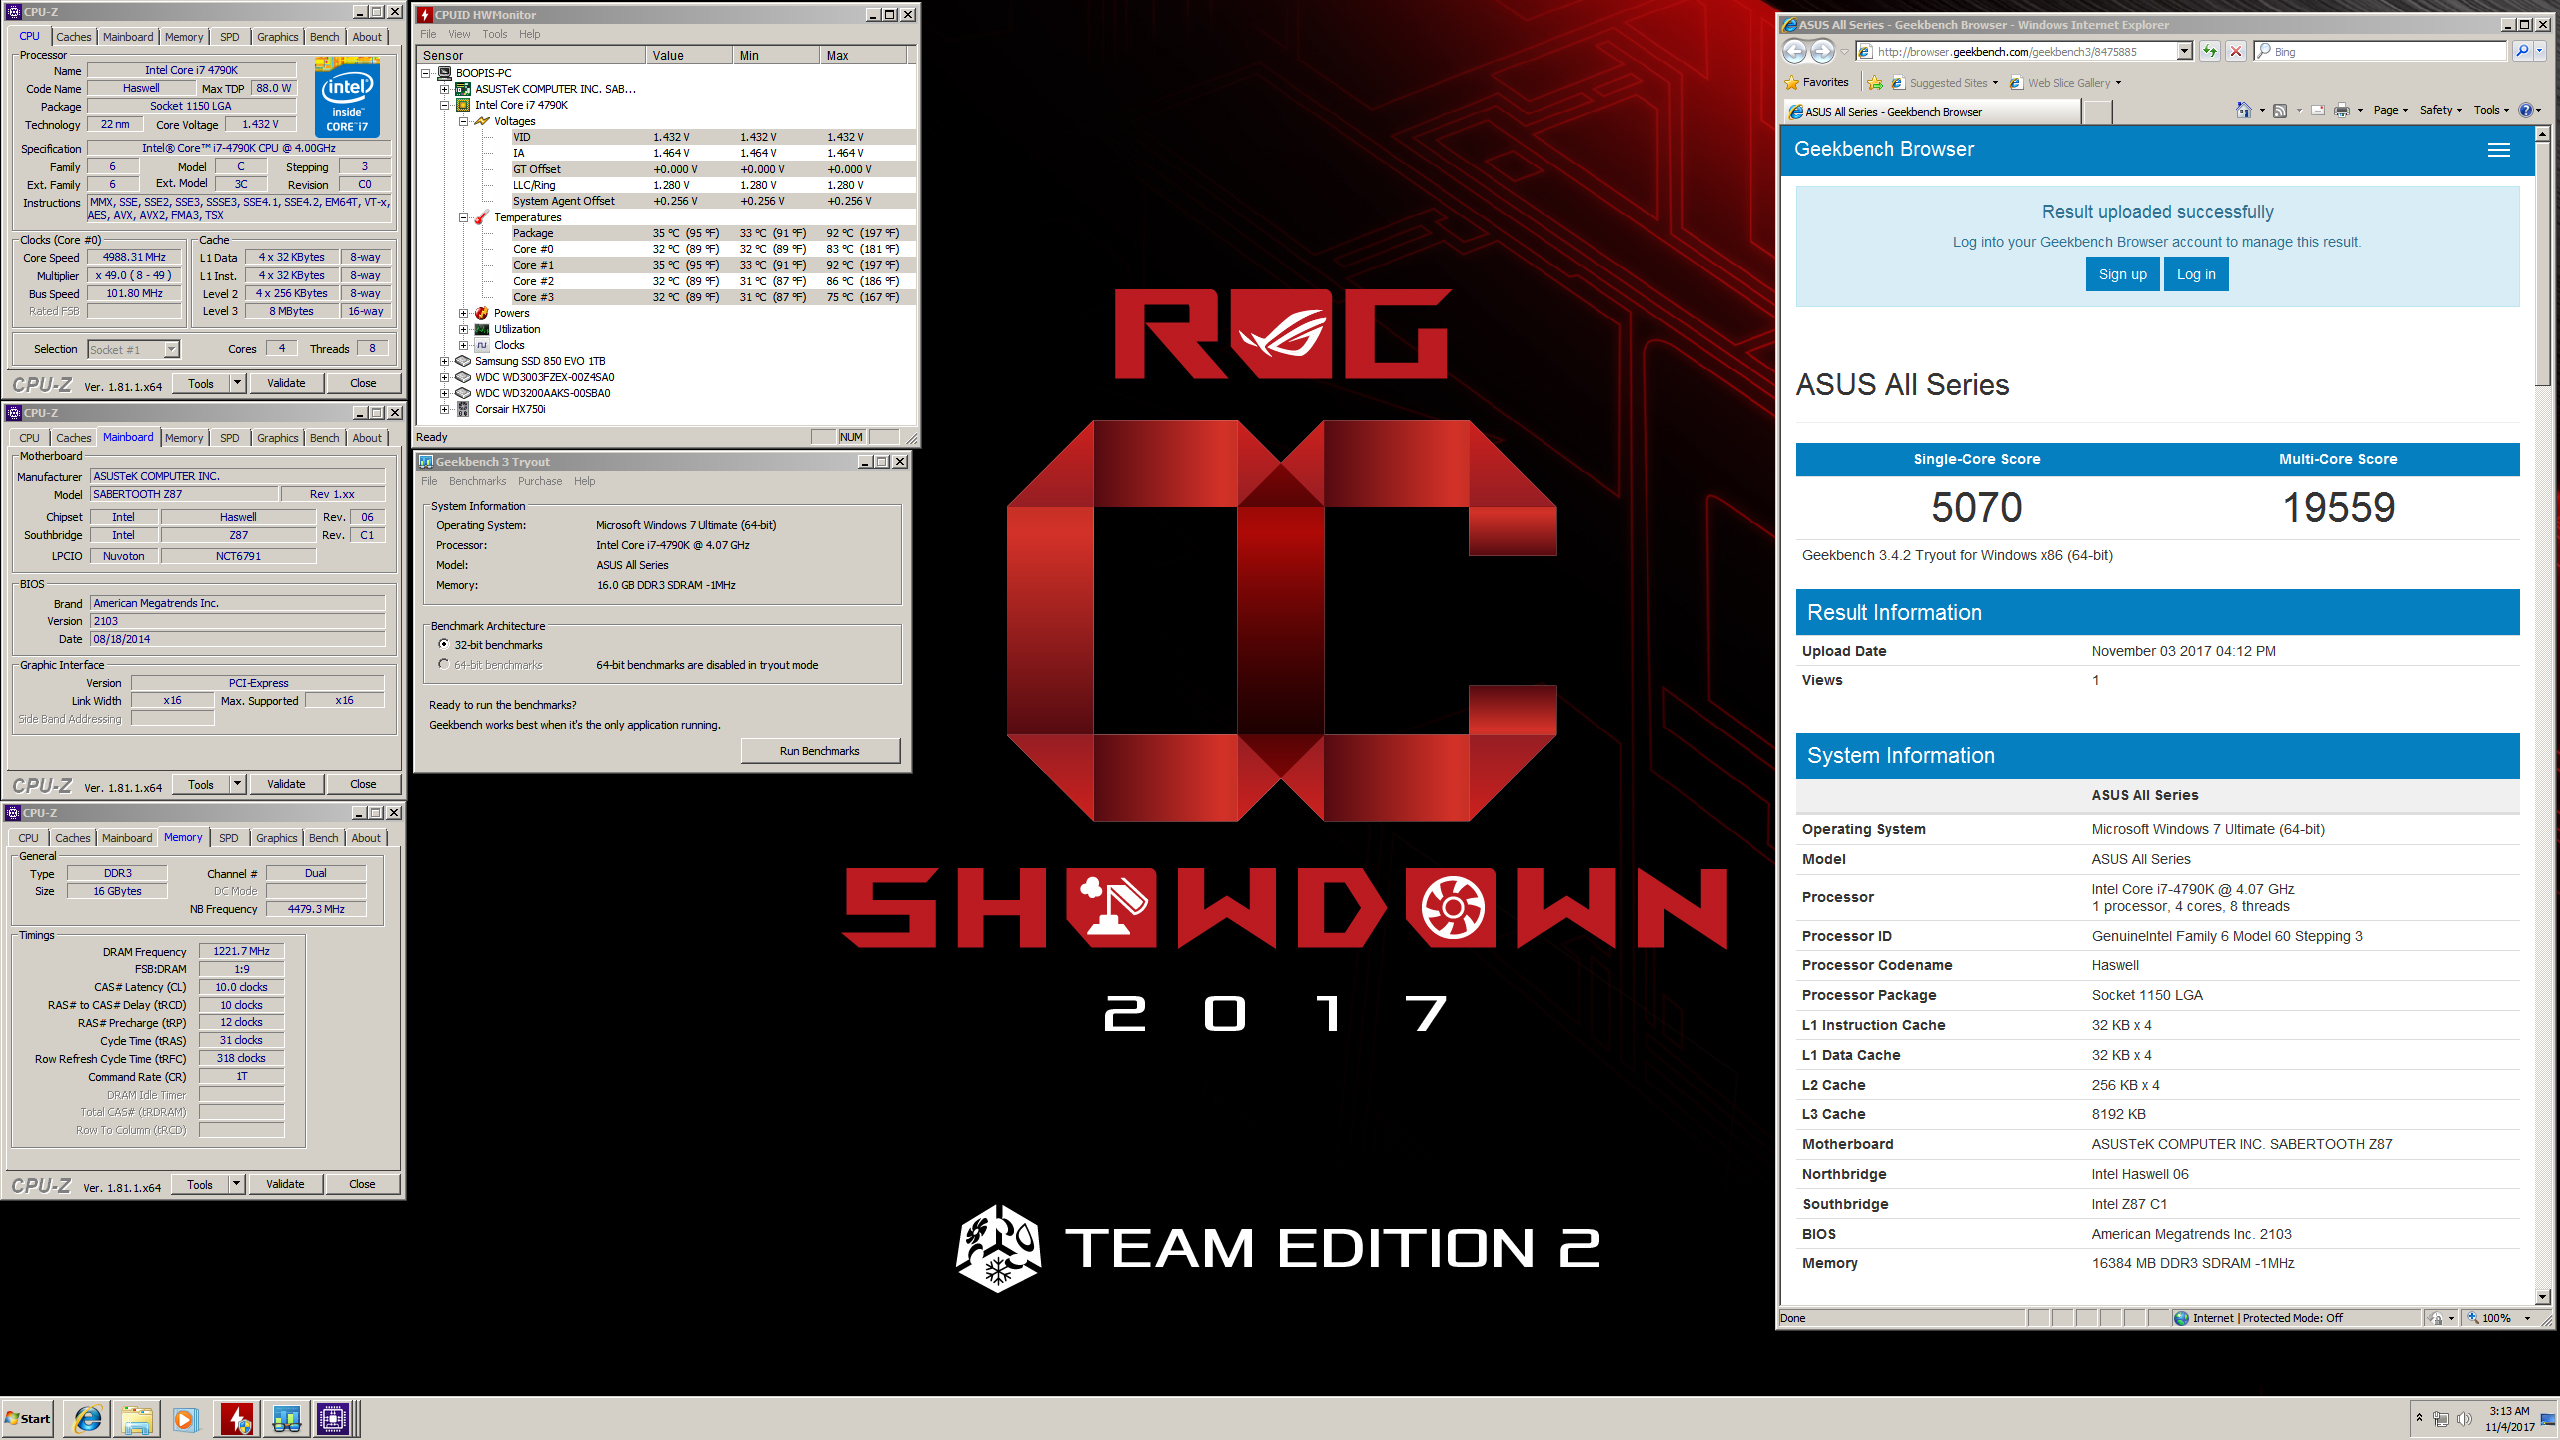The image size is (2560, 1440).
Task: Click the Read Mail icon in IE
Action: pos(2317,111)
